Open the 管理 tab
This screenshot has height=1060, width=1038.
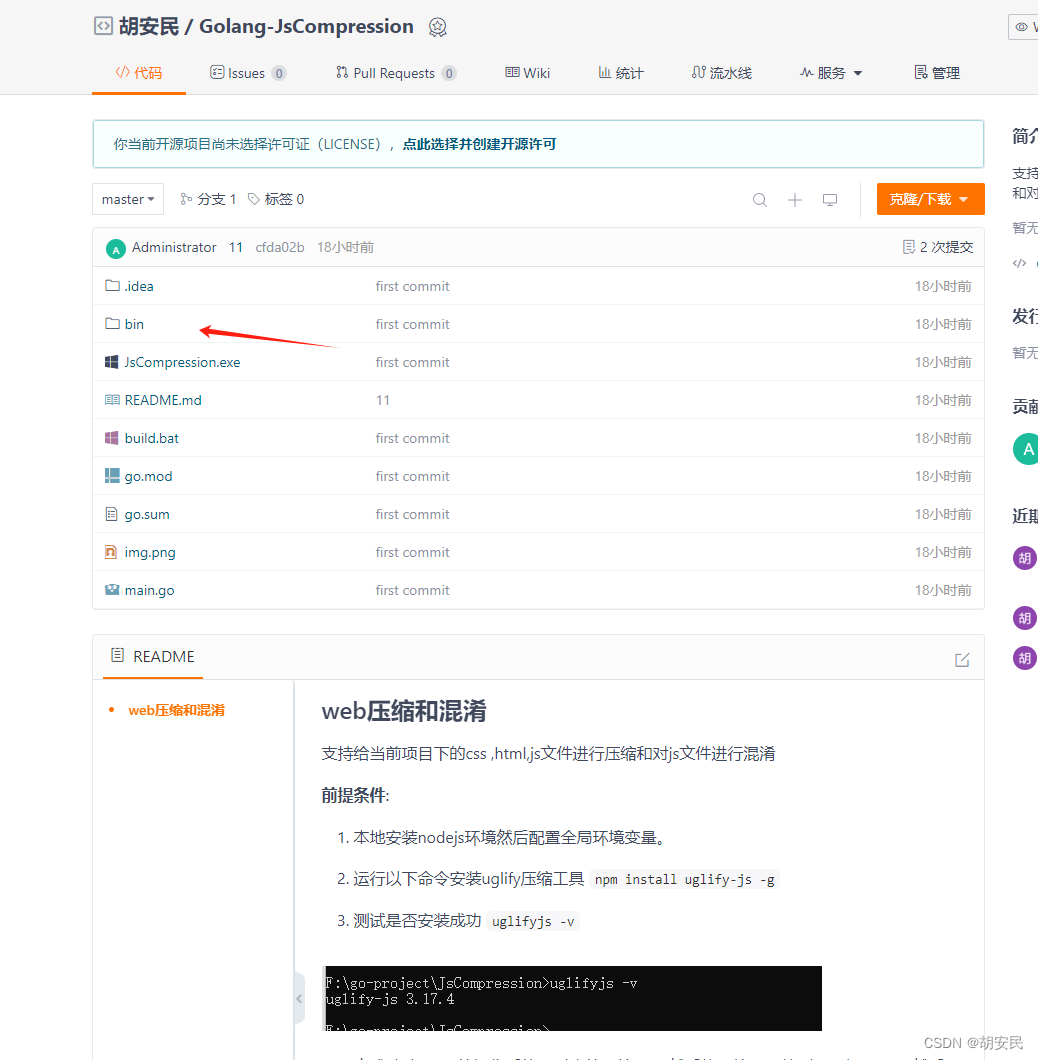pyautogui.click(x=937, y=73)
